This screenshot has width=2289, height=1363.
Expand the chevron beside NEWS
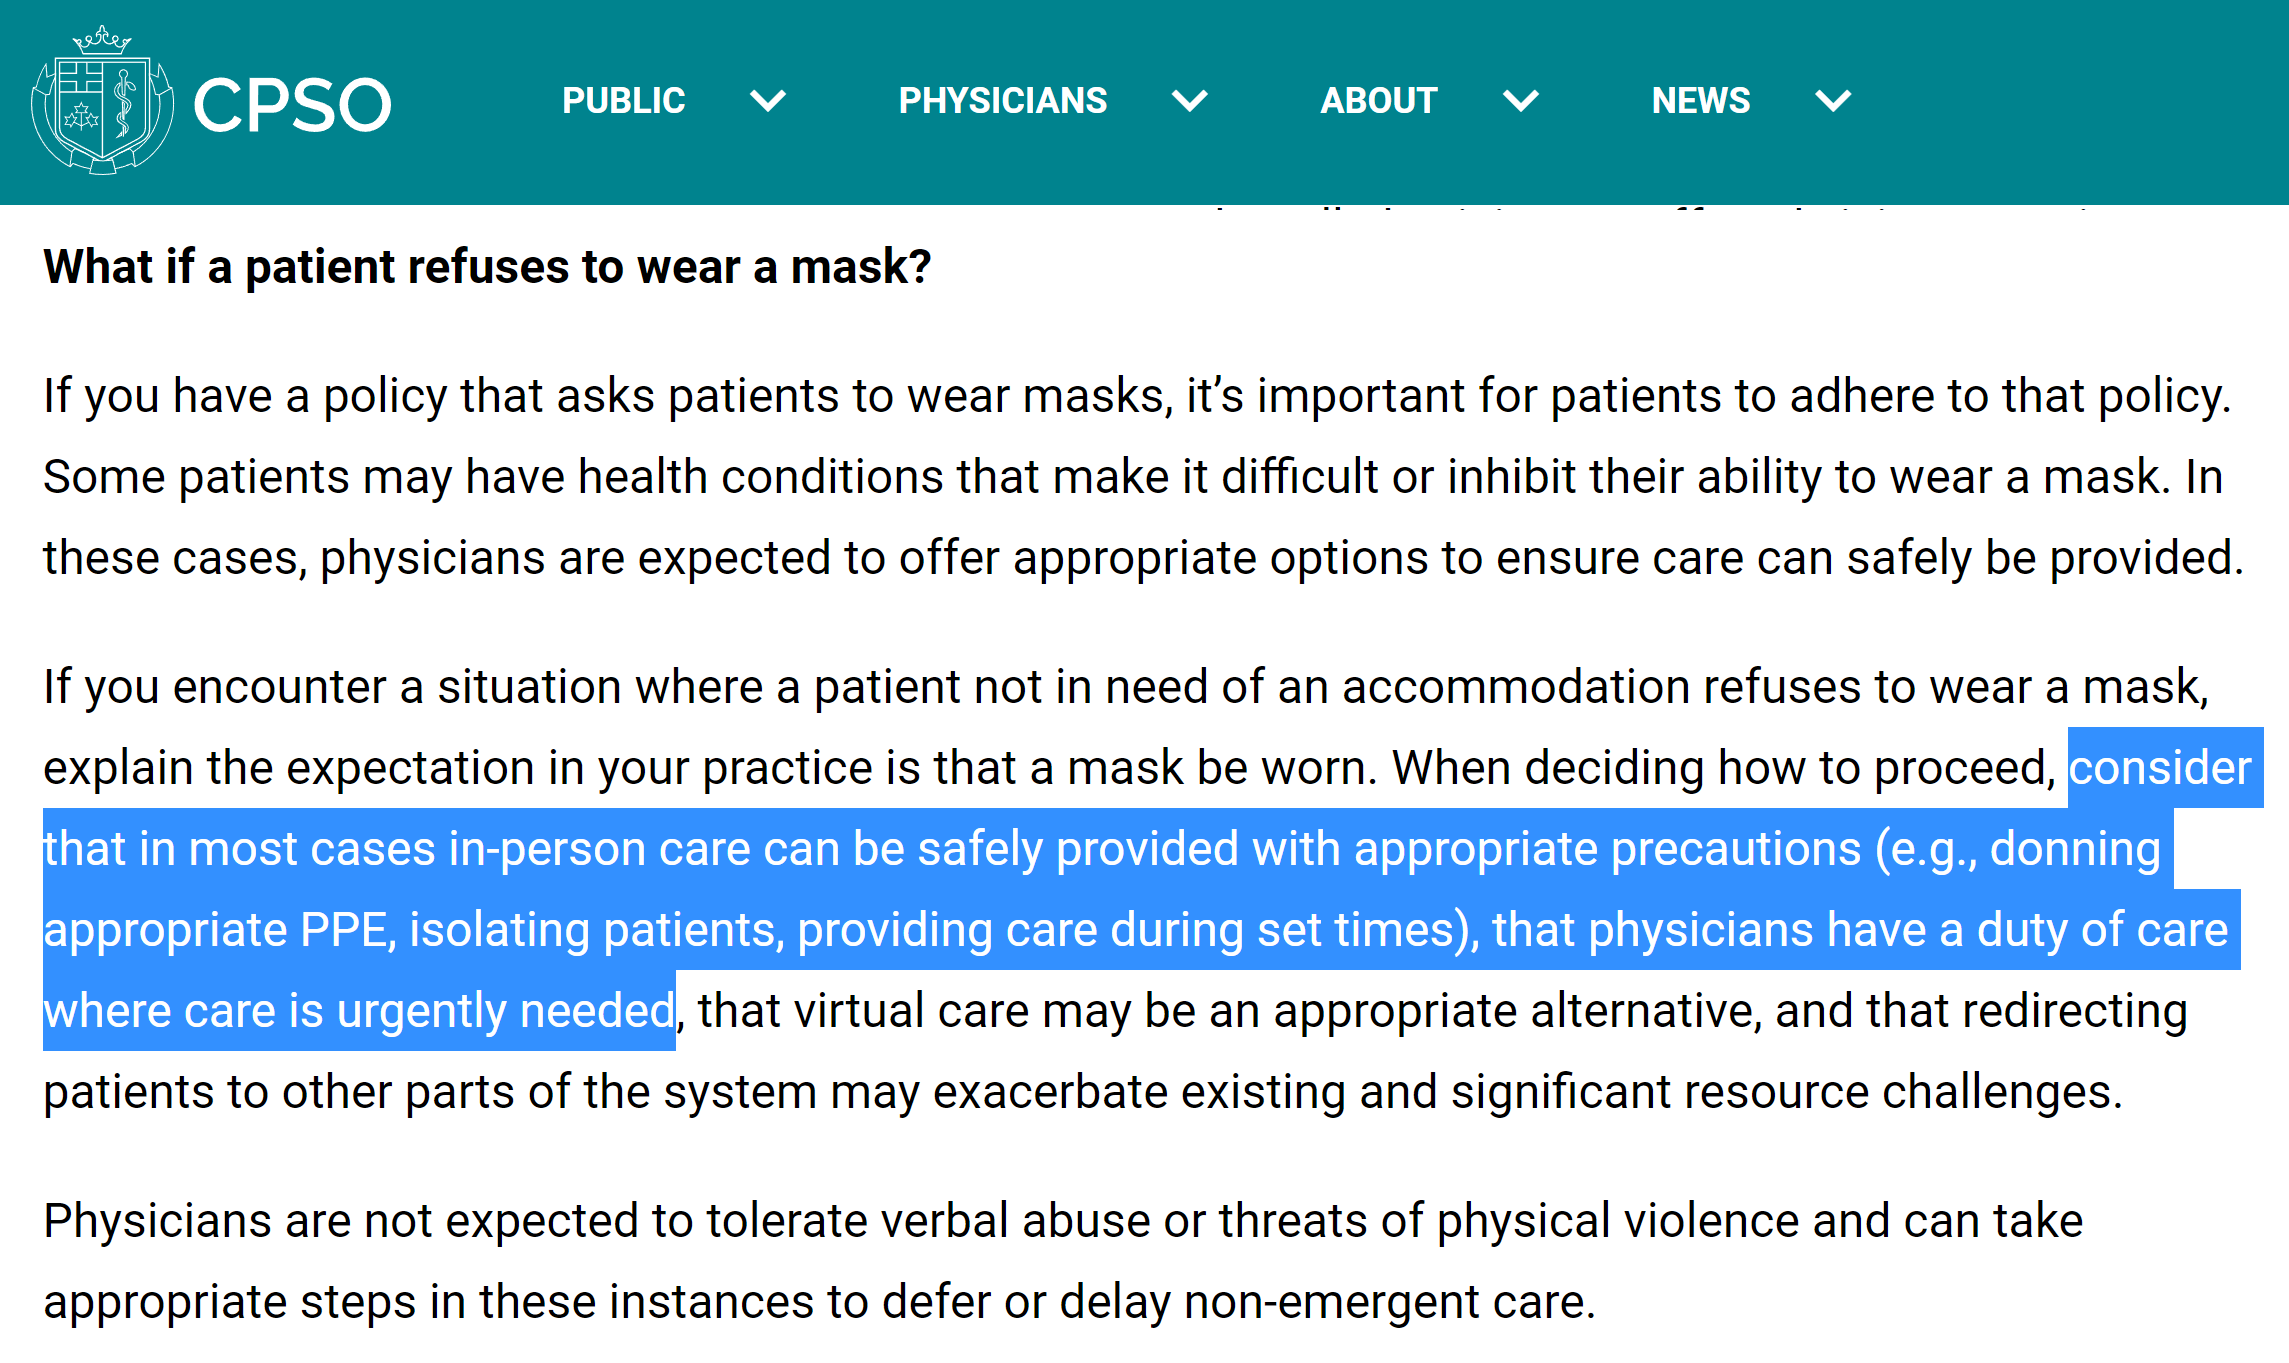click(x=1833, y=101)
